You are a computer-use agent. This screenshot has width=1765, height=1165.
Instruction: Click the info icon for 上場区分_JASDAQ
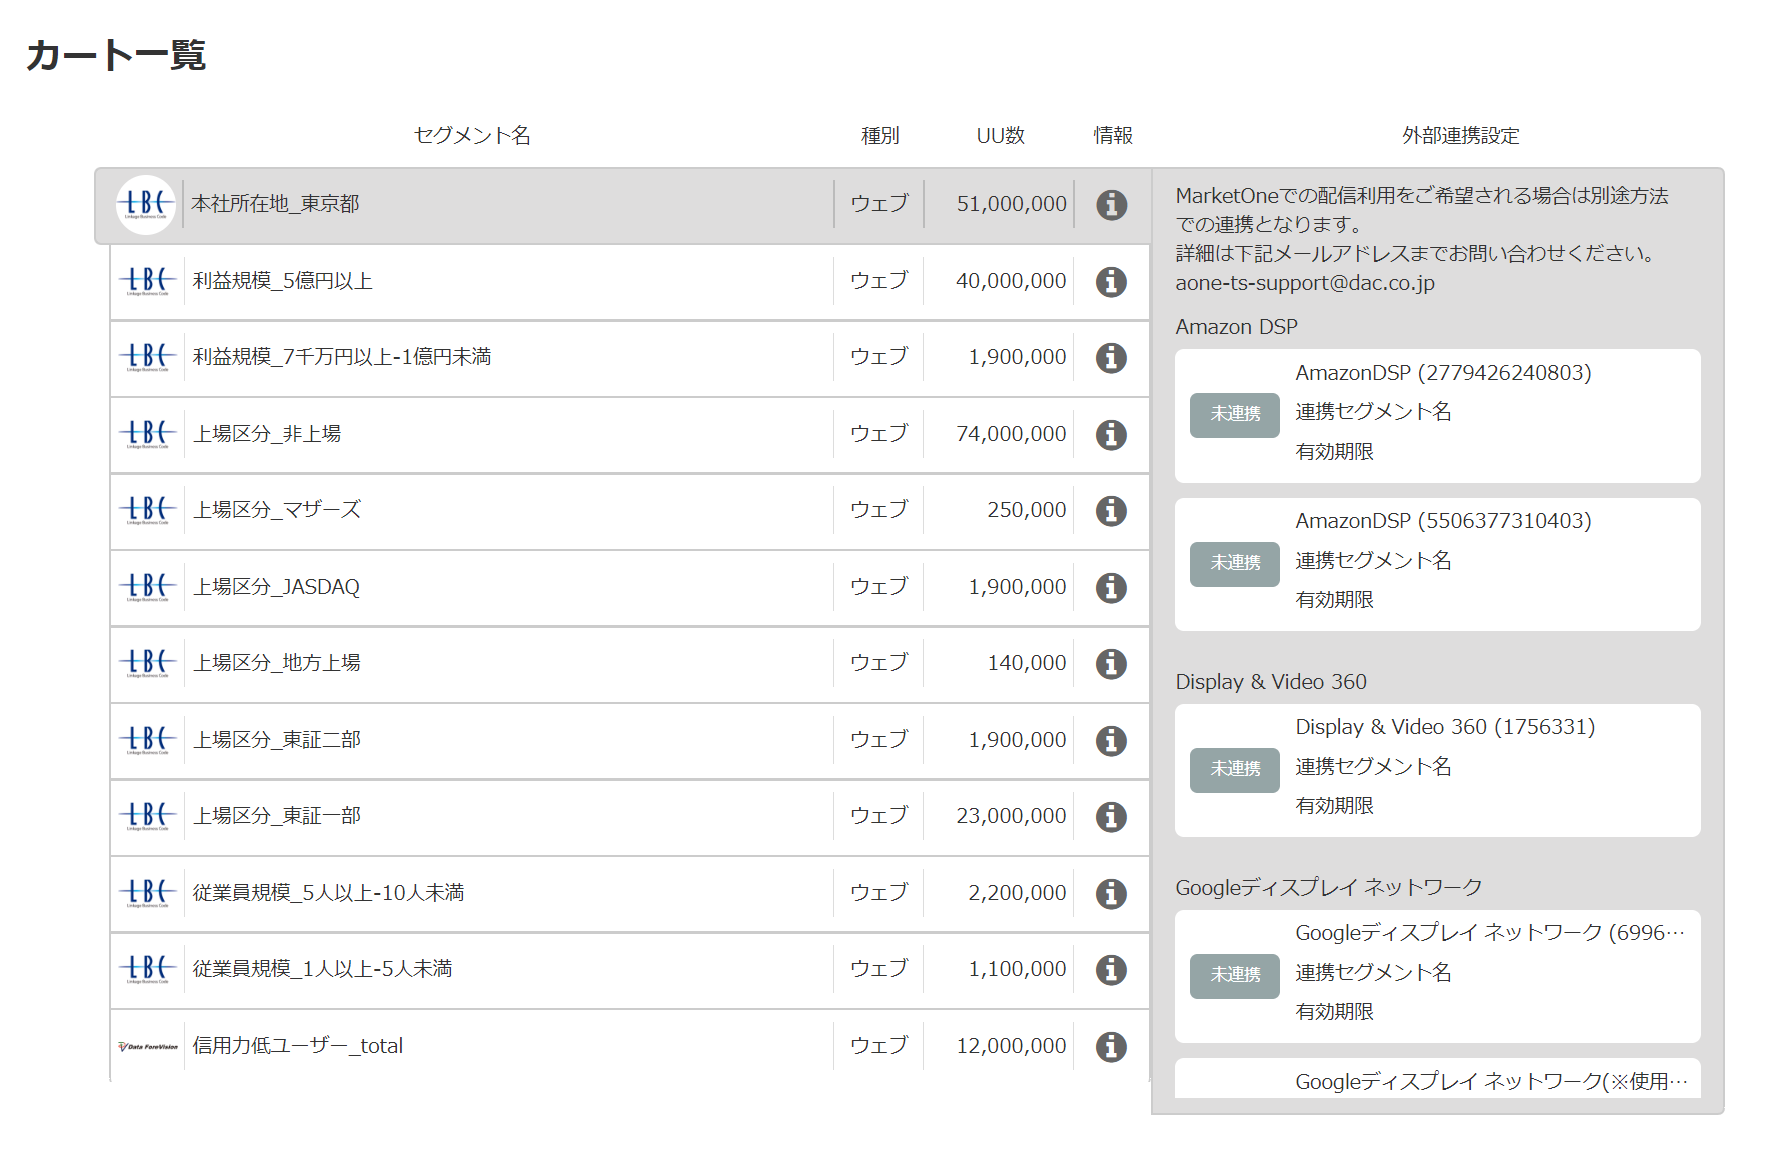[1110, 587]
